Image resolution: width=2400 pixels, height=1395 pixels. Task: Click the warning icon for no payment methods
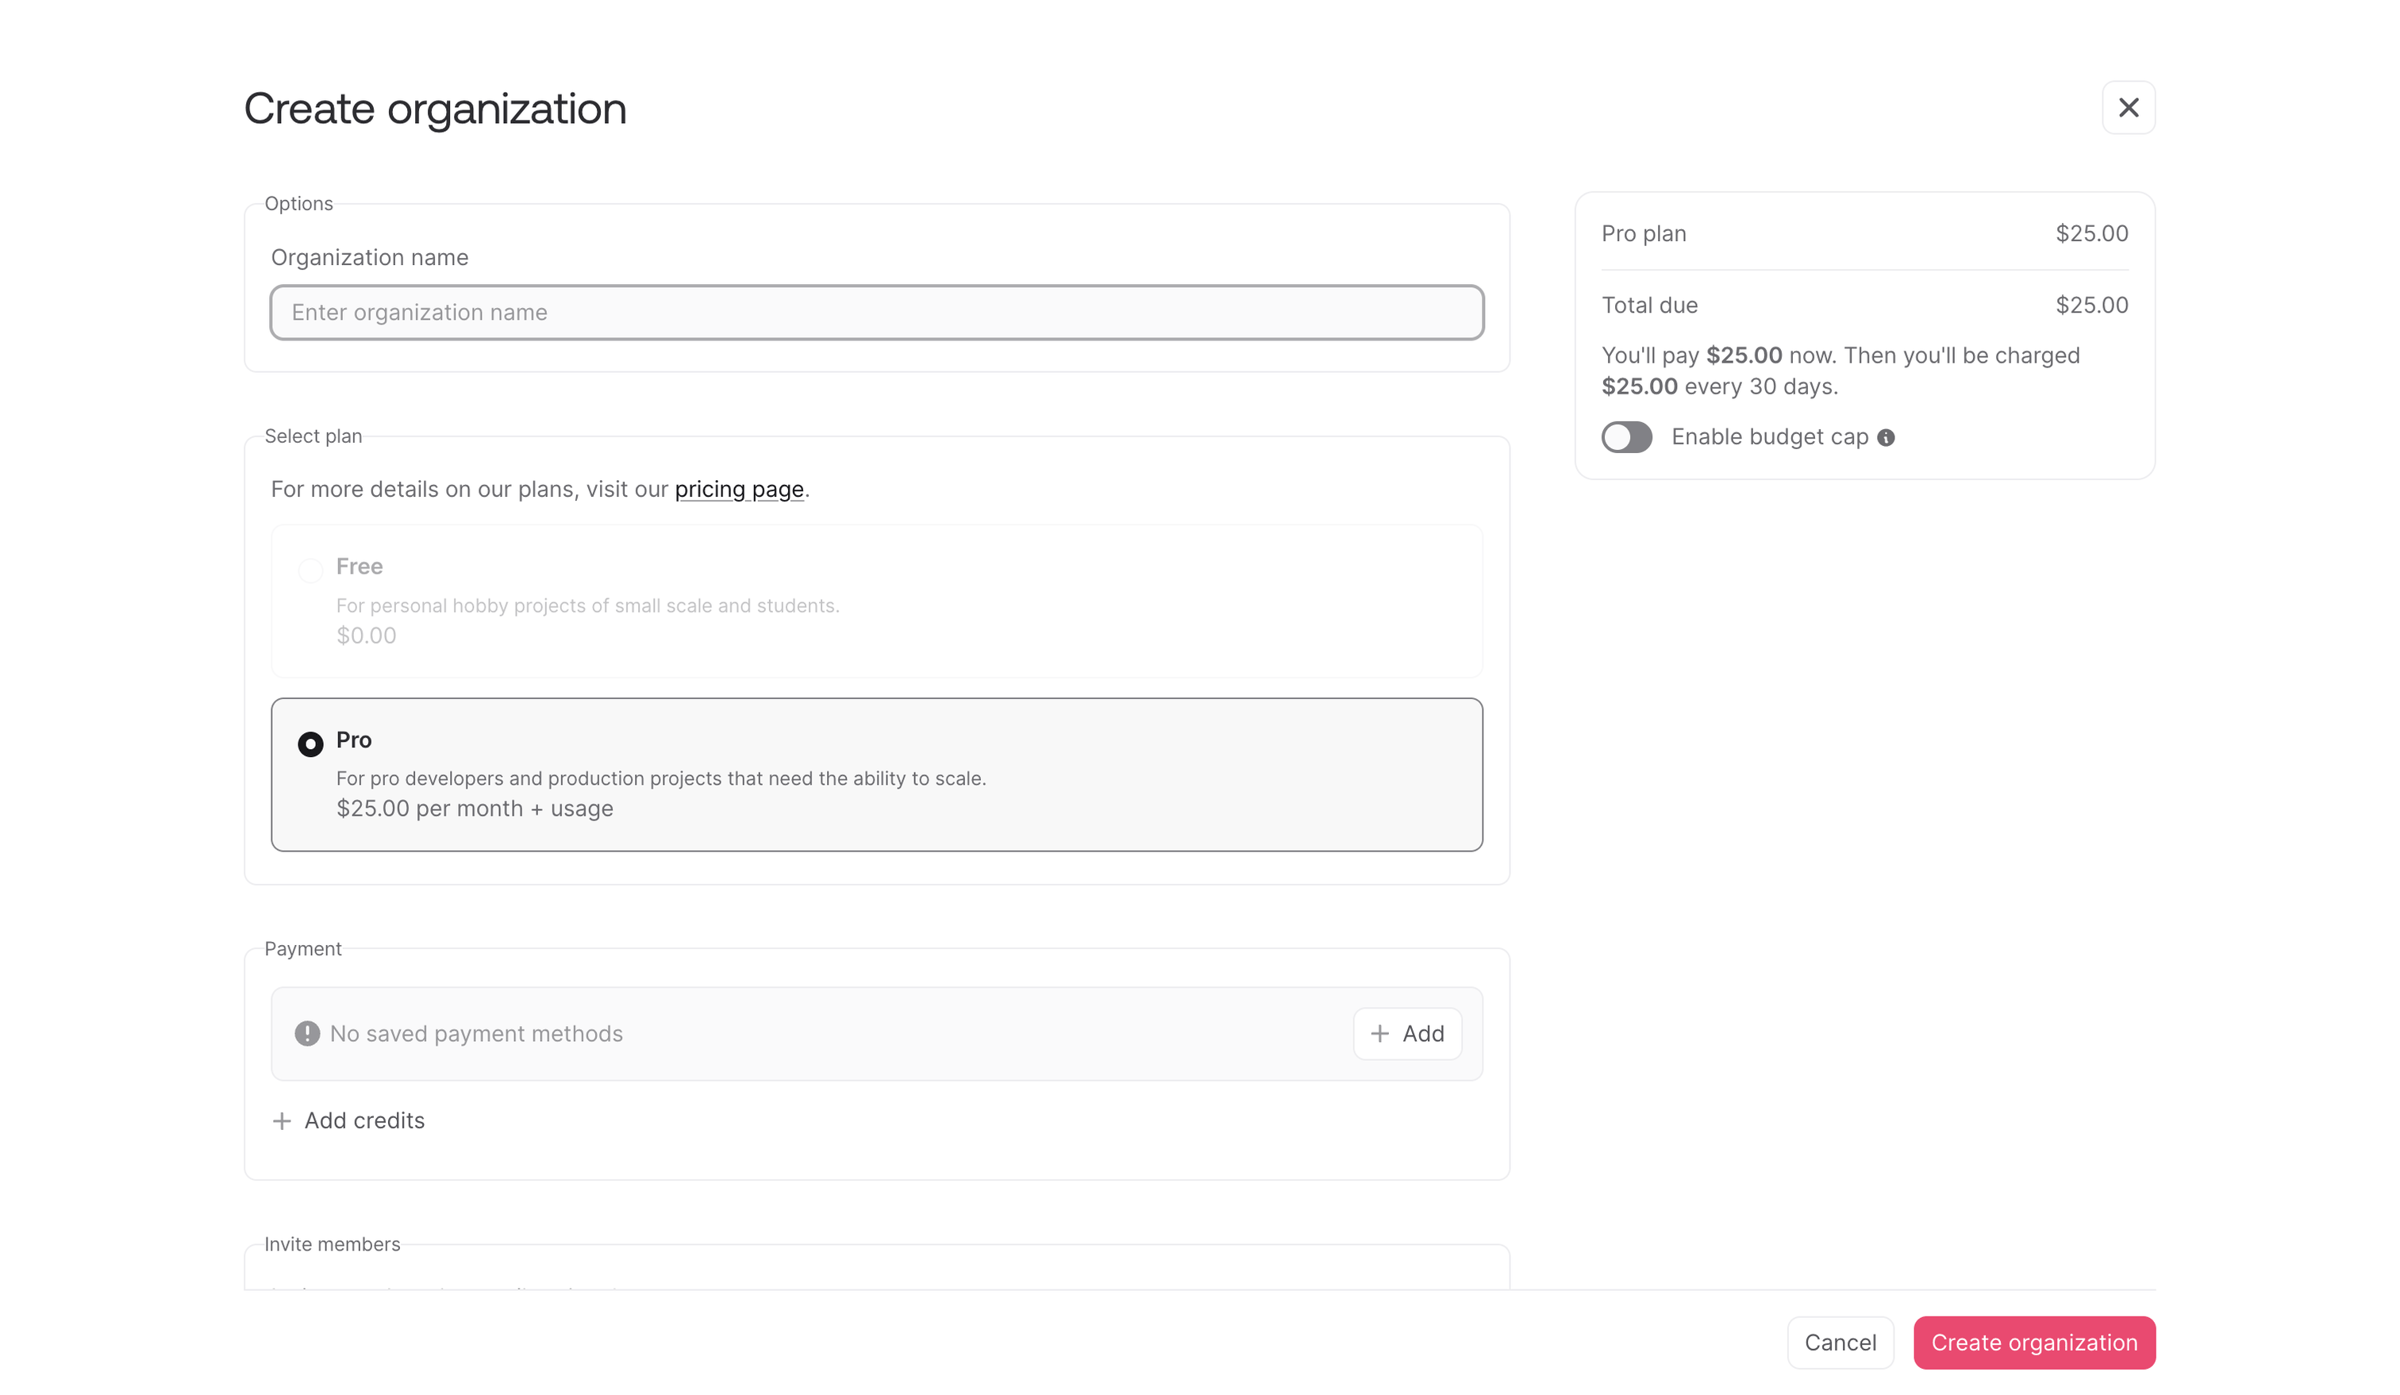(307, 1033)
